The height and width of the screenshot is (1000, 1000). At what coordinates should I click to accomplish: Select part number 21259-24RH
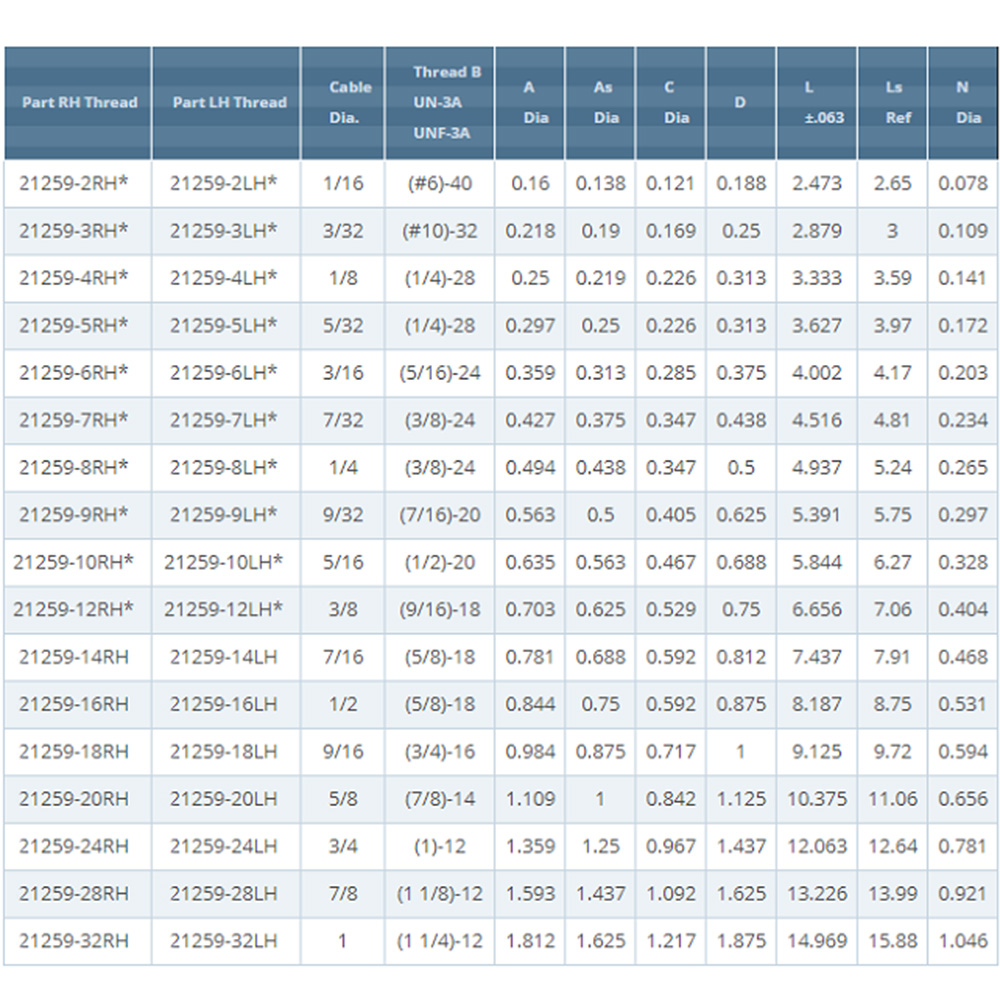[x=73, y=847]
